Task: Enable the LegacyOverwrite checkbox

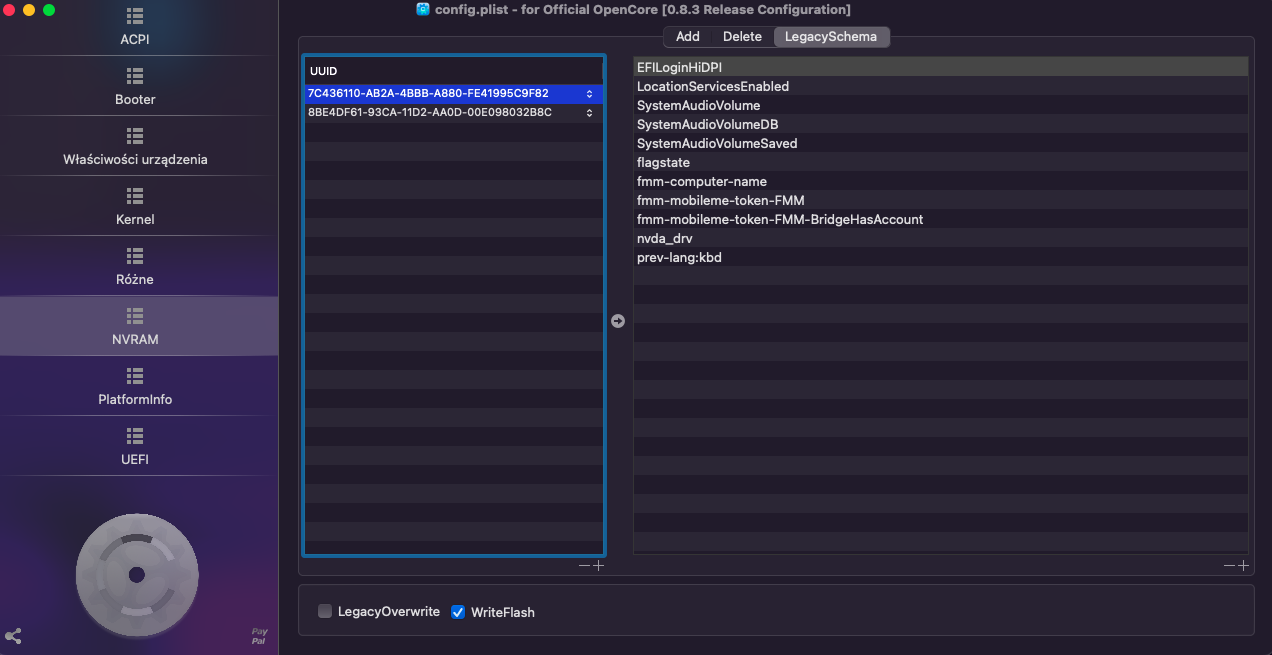Action: (325, 611)
